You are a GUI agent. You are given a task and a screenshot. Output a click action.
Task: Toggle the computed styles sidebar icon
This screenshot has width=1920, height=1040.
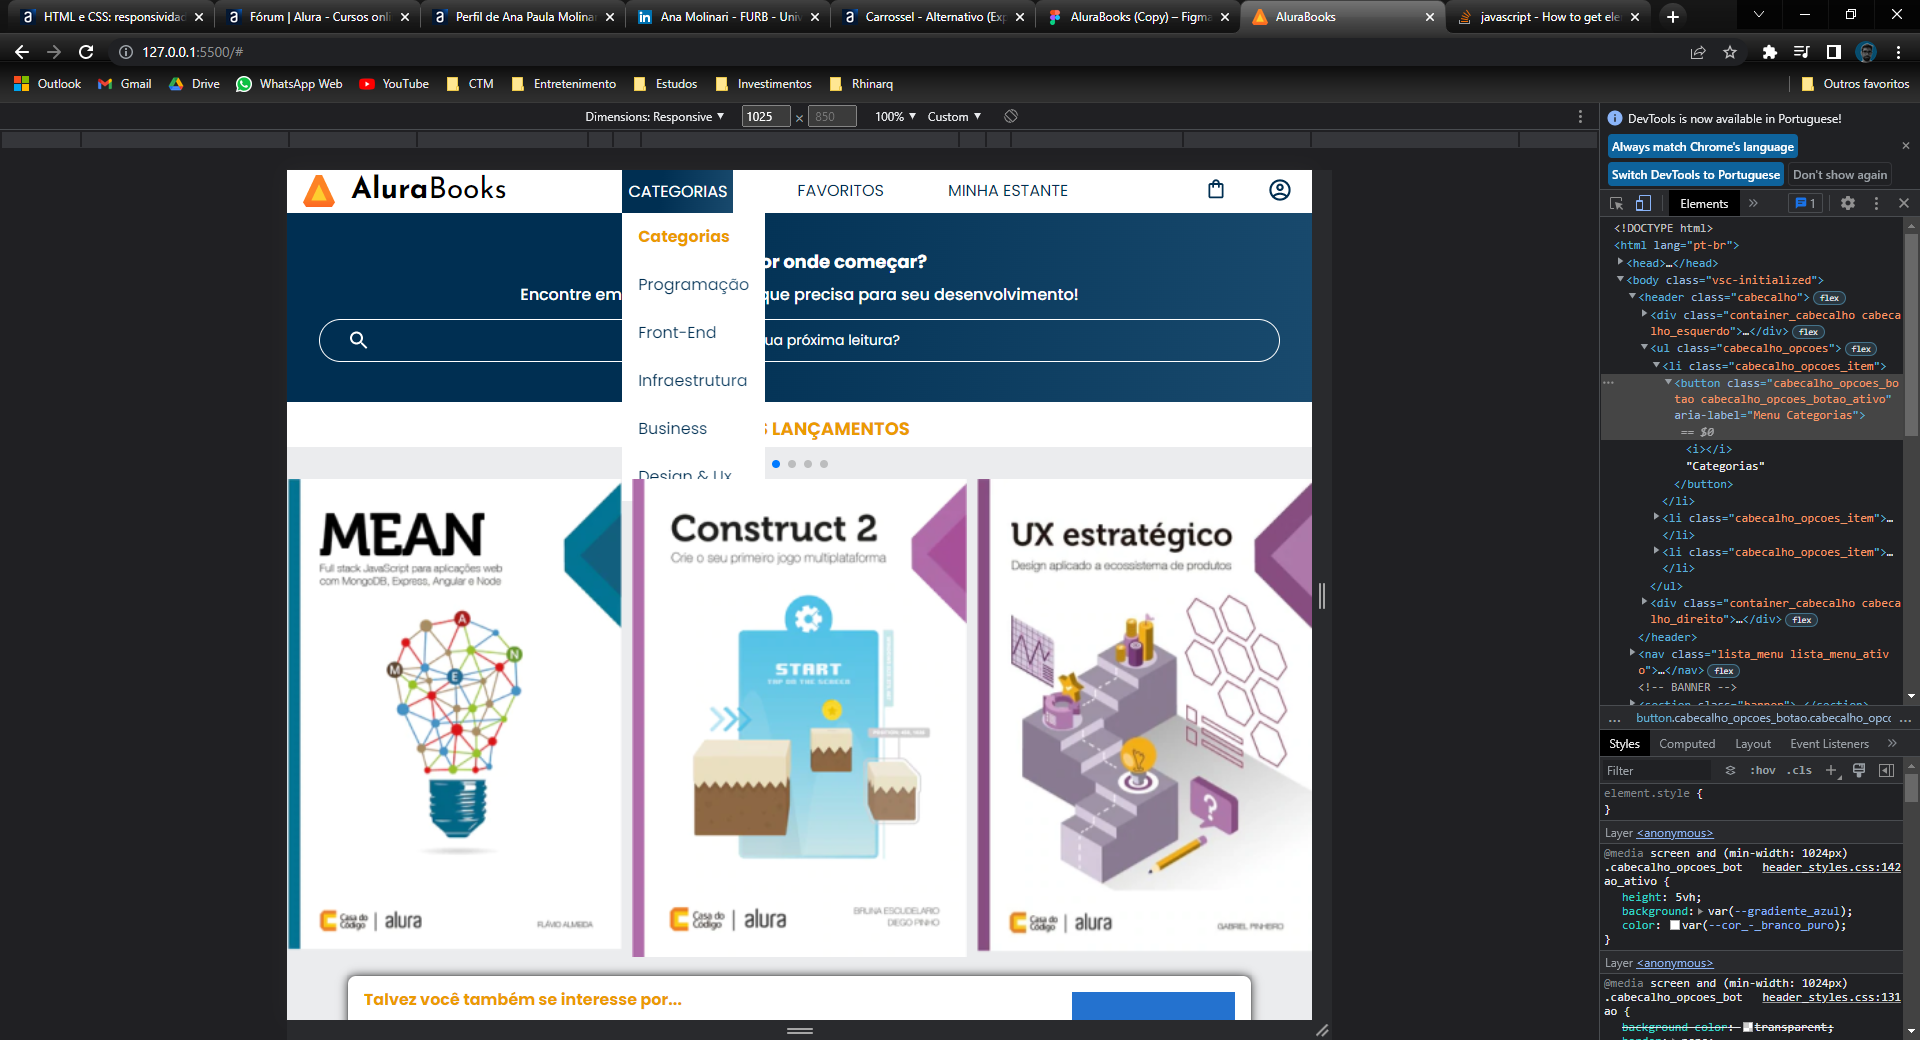[x=1886, y=770]
